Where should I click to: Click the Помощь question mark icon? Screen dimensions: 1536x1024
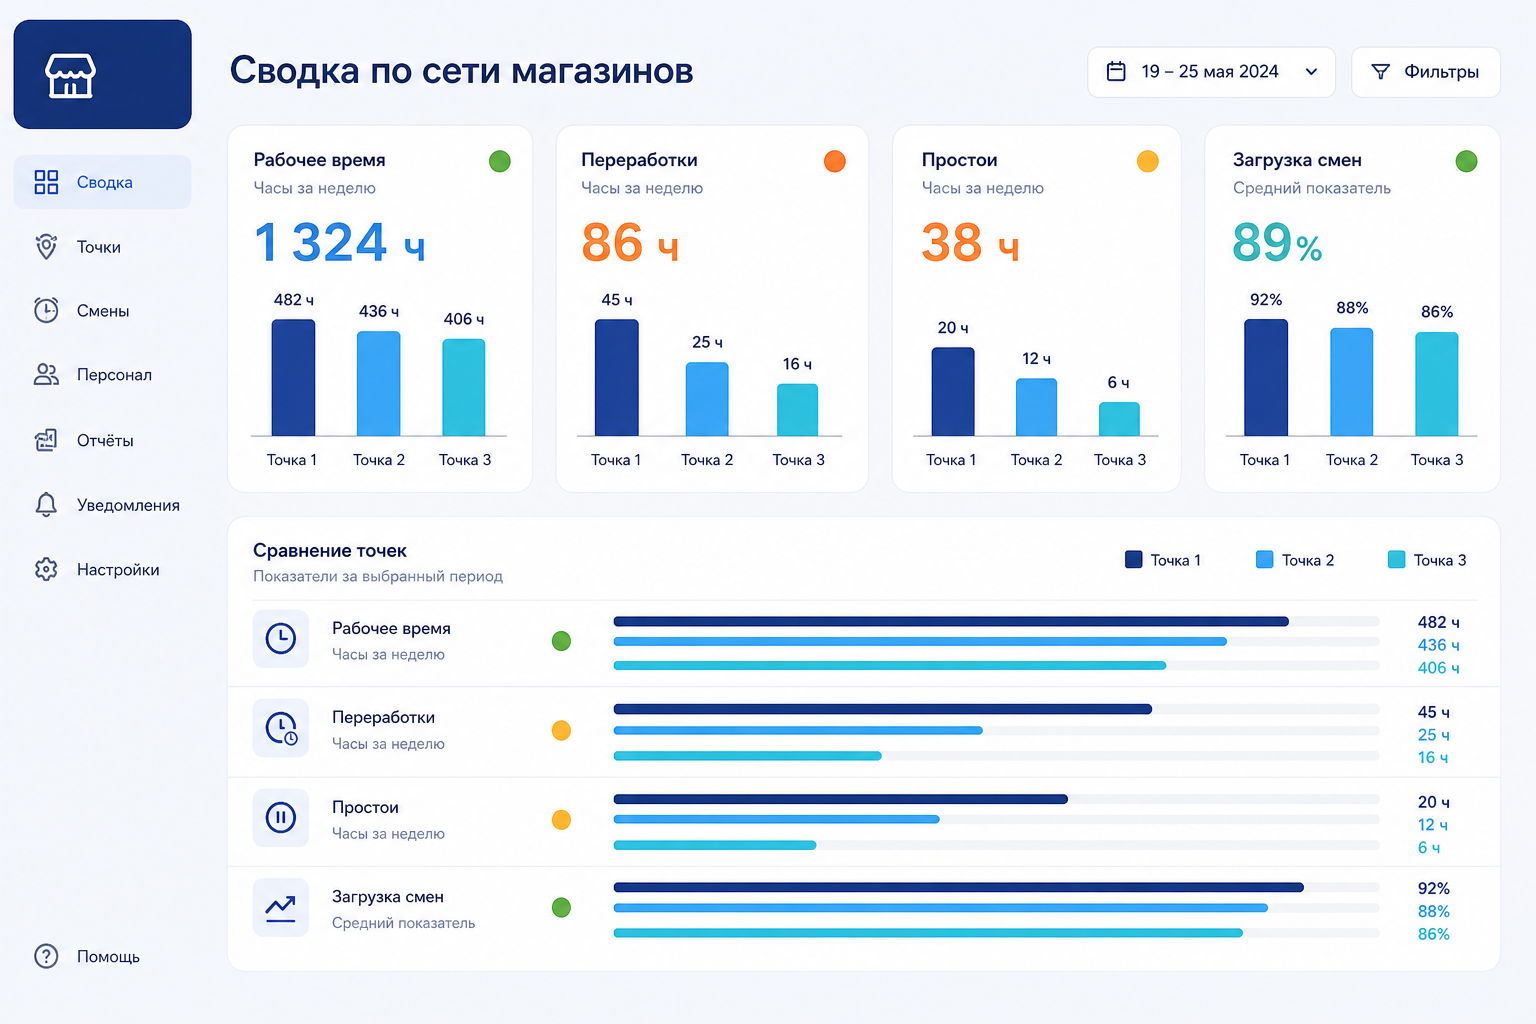coord(46,956)
